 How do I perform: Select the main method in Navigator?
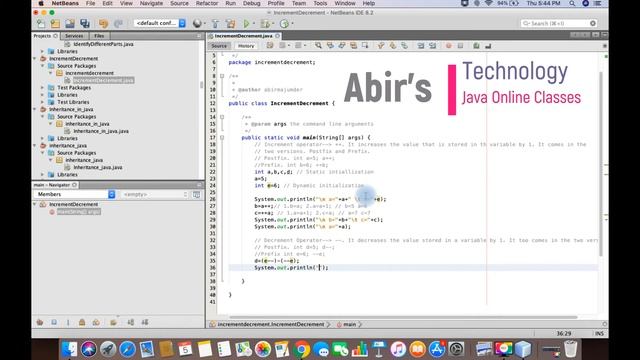tap(78, 212)
